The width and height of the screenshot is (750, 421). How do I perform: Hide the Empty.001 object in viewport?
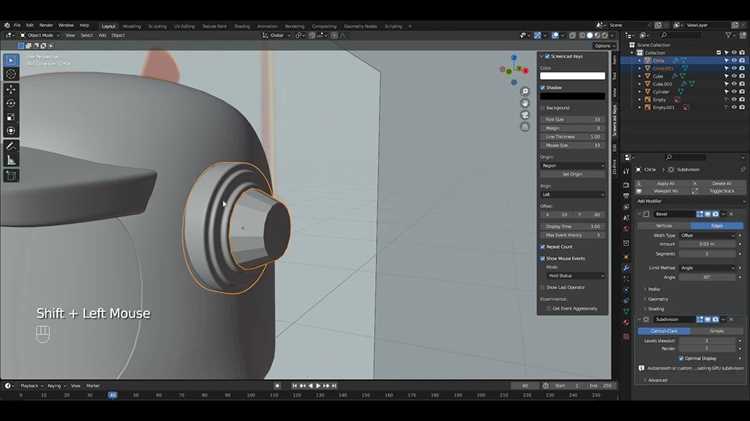[x=734, y=108]
